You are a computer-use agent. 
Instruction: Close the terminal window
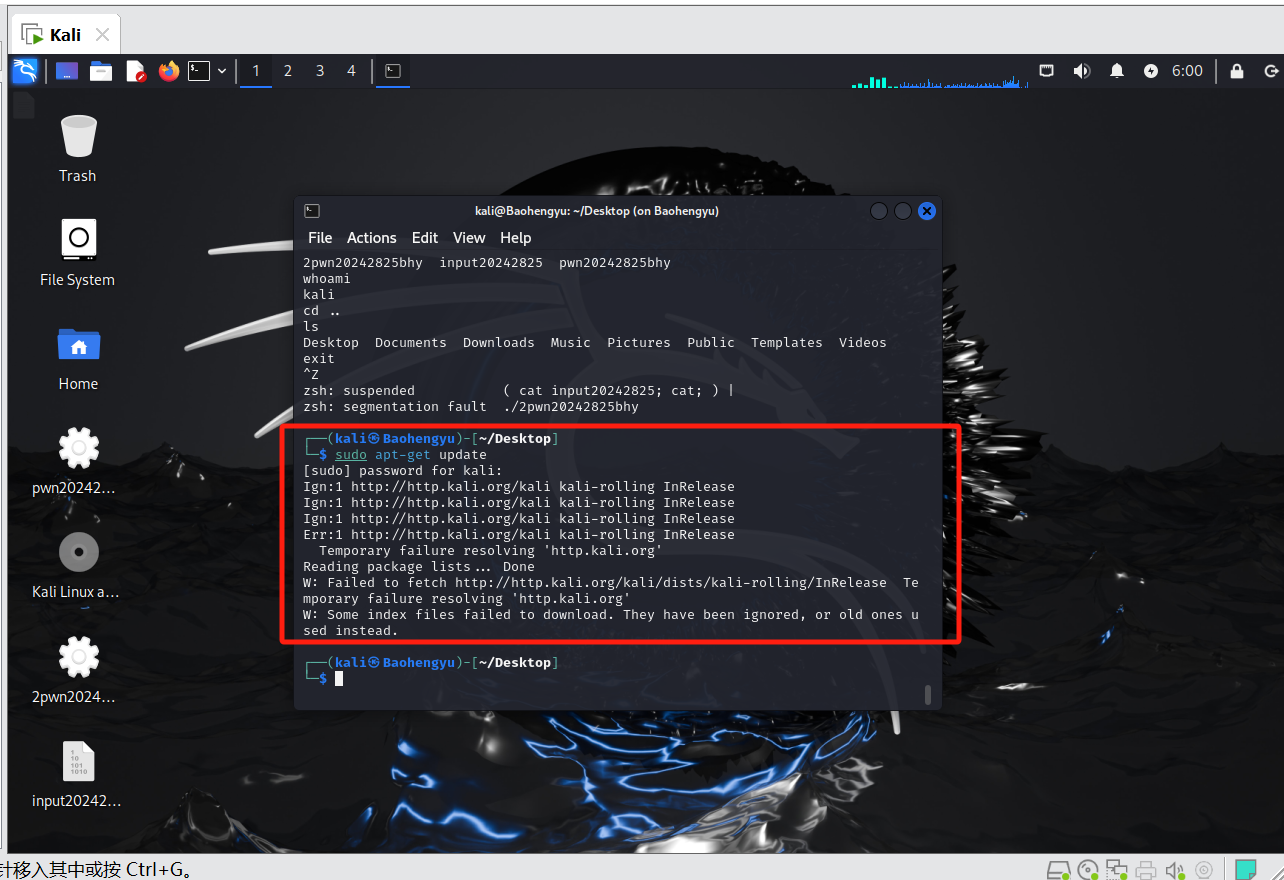[x=927, y=211]
